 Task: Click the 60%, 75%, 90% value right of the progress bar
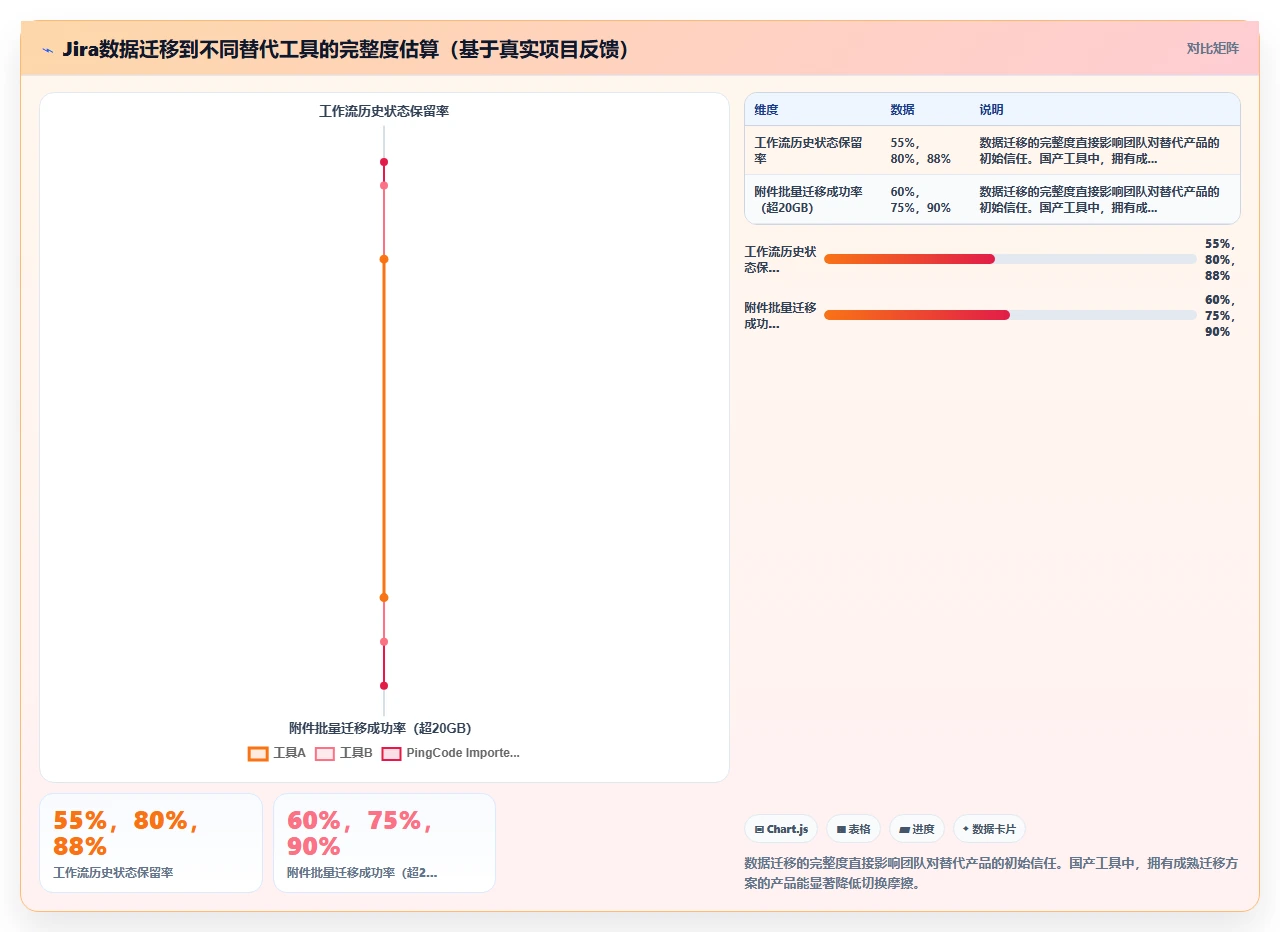(1220, 315)
